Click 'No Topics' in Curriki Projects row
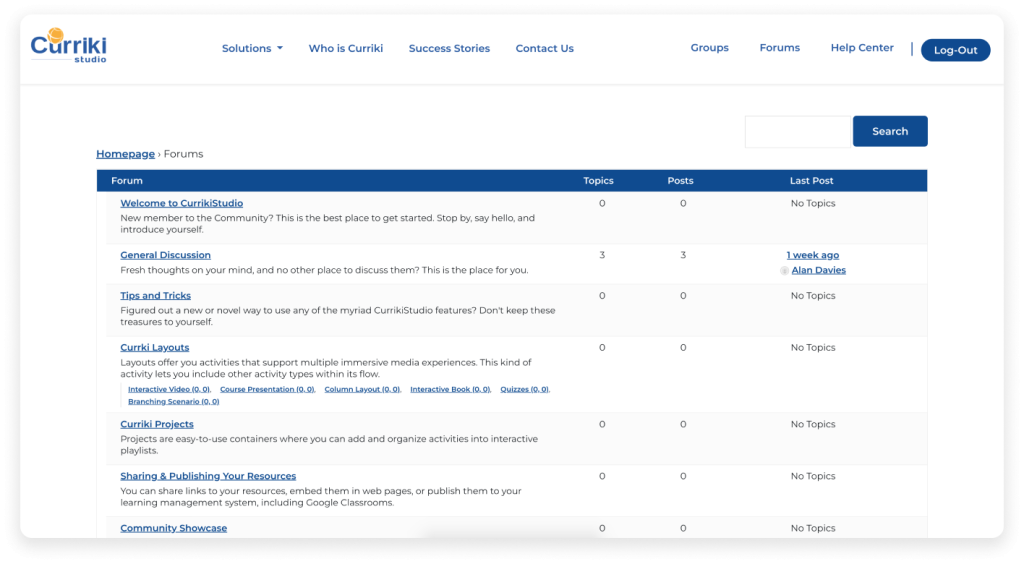The image size is (1024, 564). pos(812,424)
